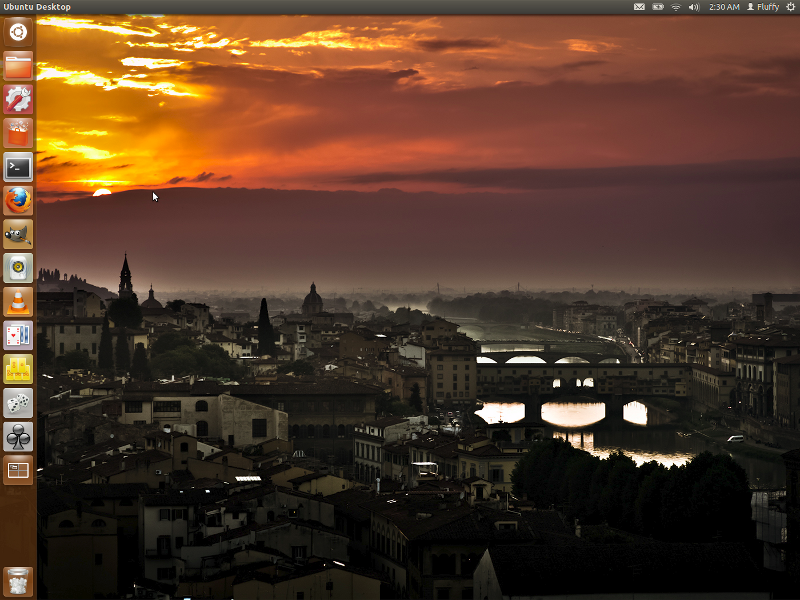Open the battery indicator menu

point(657,7)
